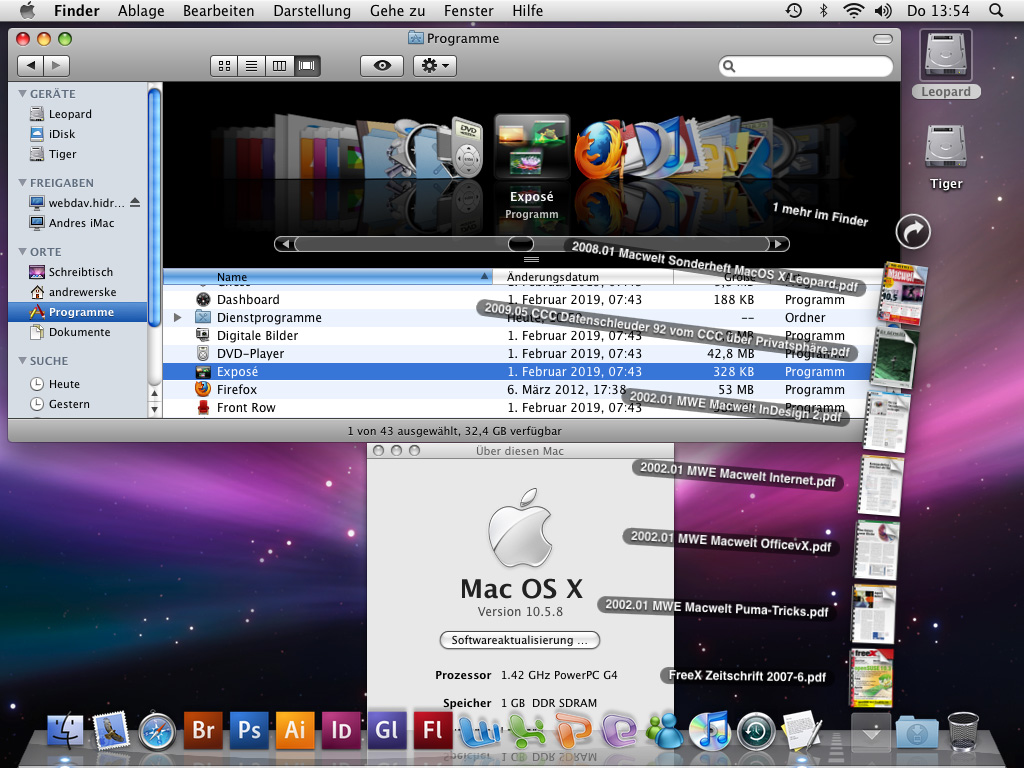Expand the Dienstprogramme folder triangle
The width and height of the screenshot is (1024, 768).
pos(178,317)
